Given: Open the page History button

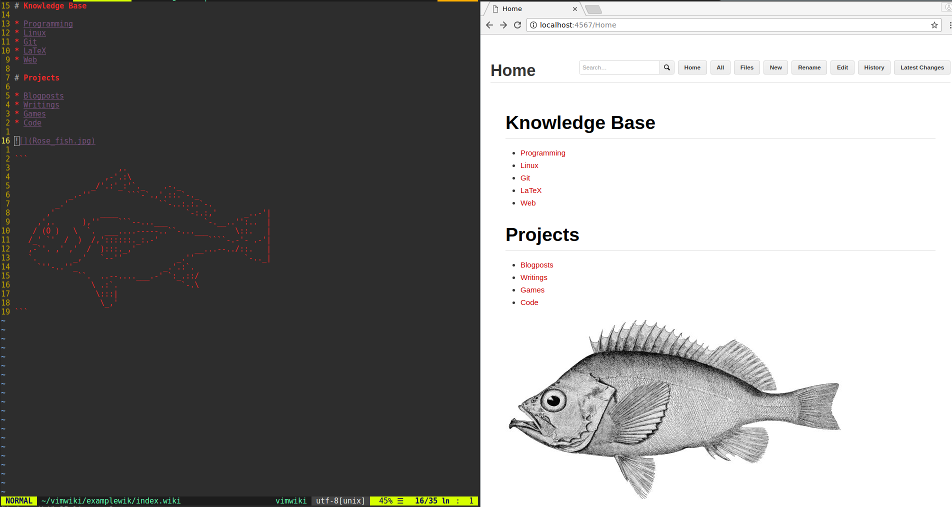Looking at the screenshot, I should click(874, 67).
